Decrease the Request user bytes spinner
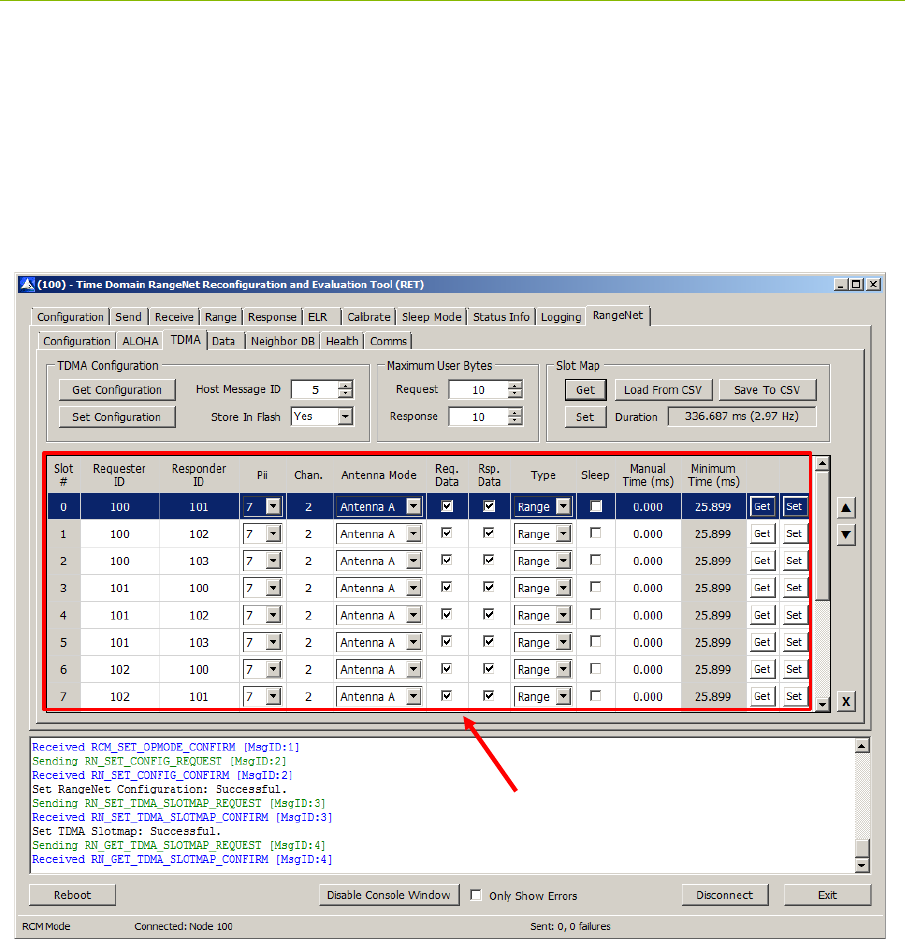Screen dimensions: 905x939 click(515, 394)
